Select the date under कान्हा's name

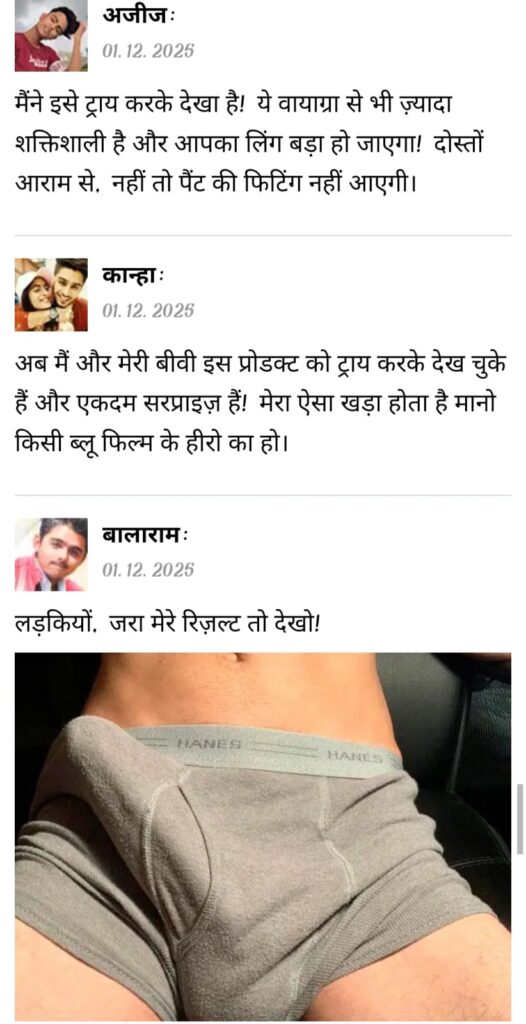pyautogui.click(x=148, y=310)
